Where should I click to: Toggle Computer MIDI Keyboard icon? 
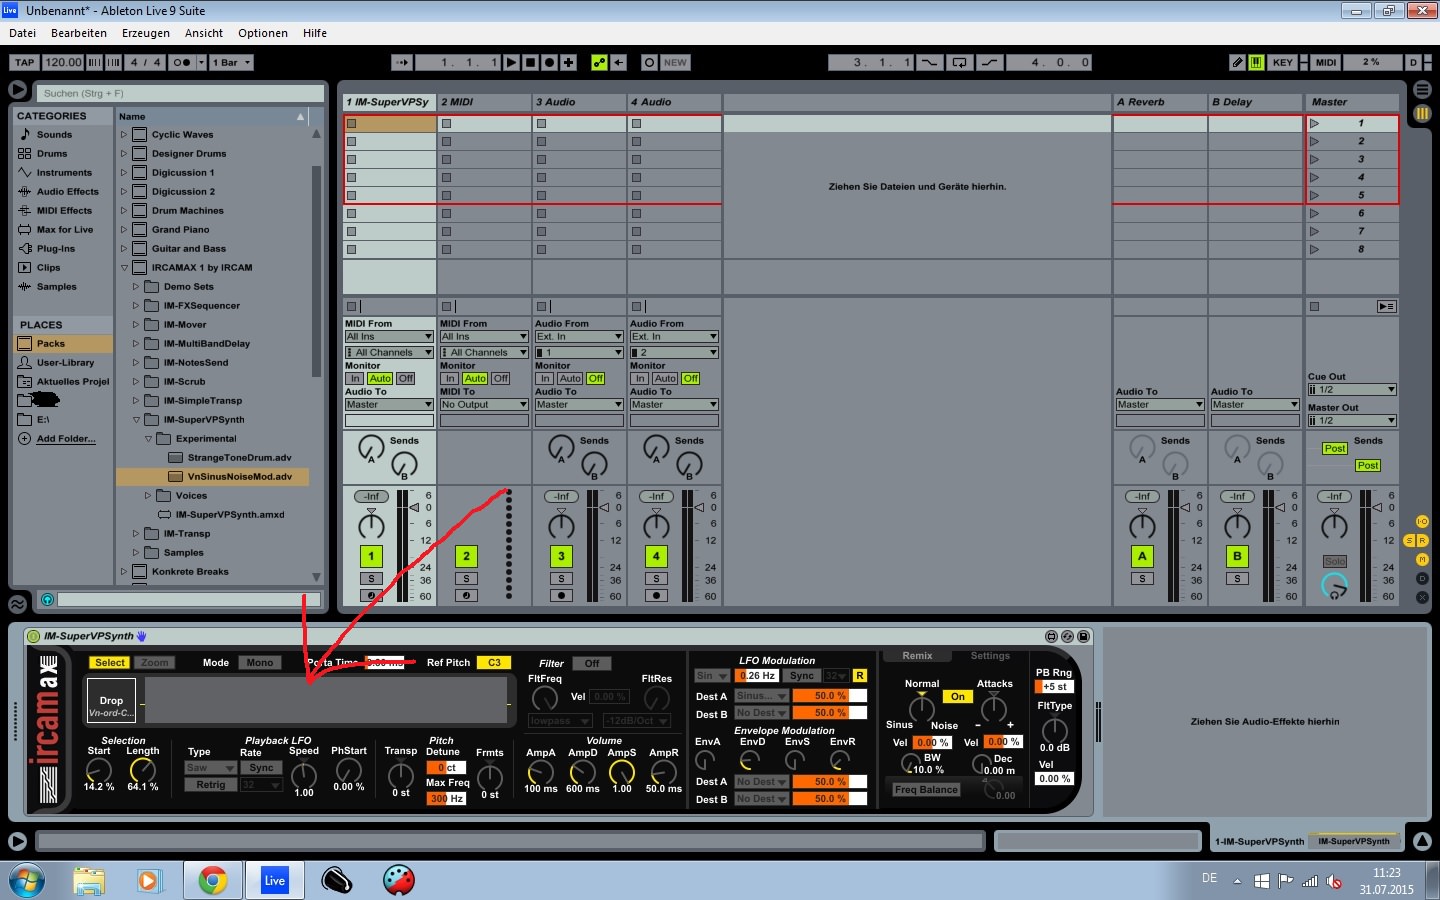point(1256,62)
